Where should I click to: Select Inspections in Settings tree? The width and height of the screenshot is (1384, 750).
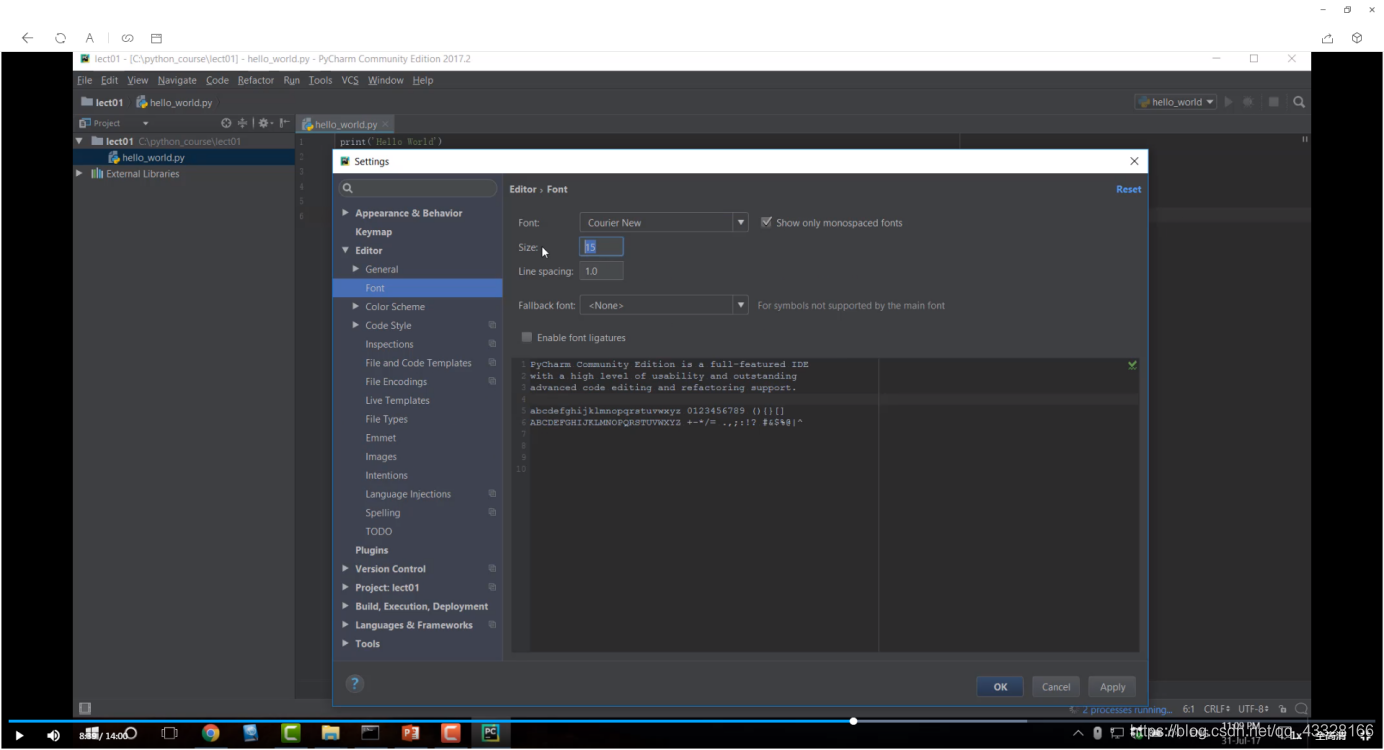389,344
